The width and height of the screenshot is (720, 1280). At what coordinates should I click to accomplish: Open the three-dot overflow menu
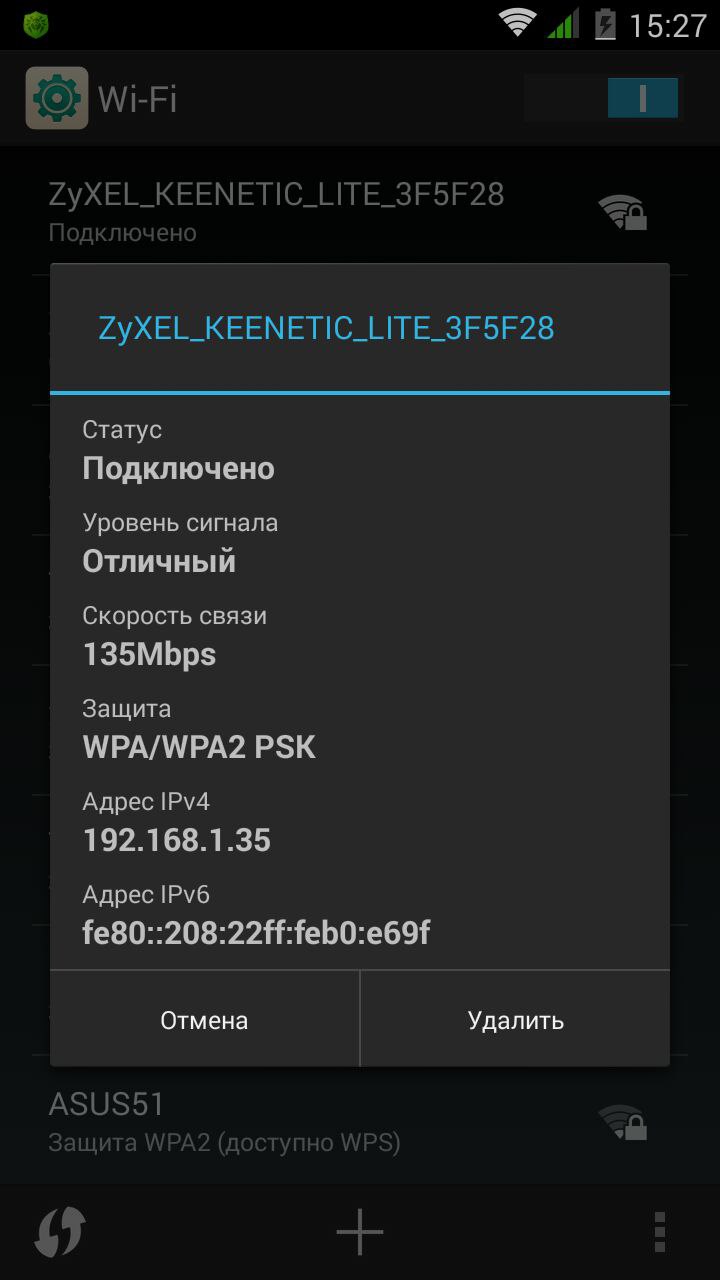coord(659,1233)
